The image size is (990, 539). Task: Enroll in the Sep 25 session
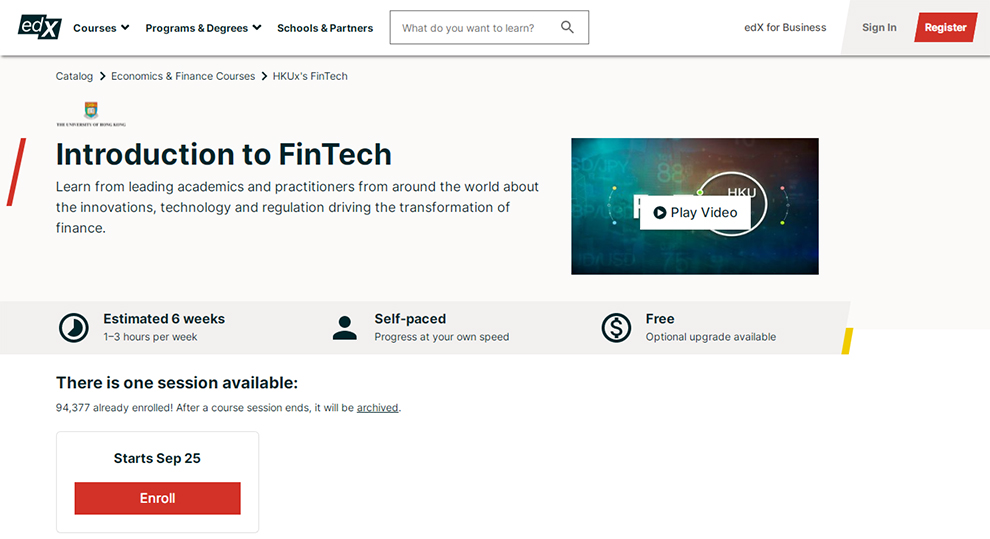pos(157,498)
